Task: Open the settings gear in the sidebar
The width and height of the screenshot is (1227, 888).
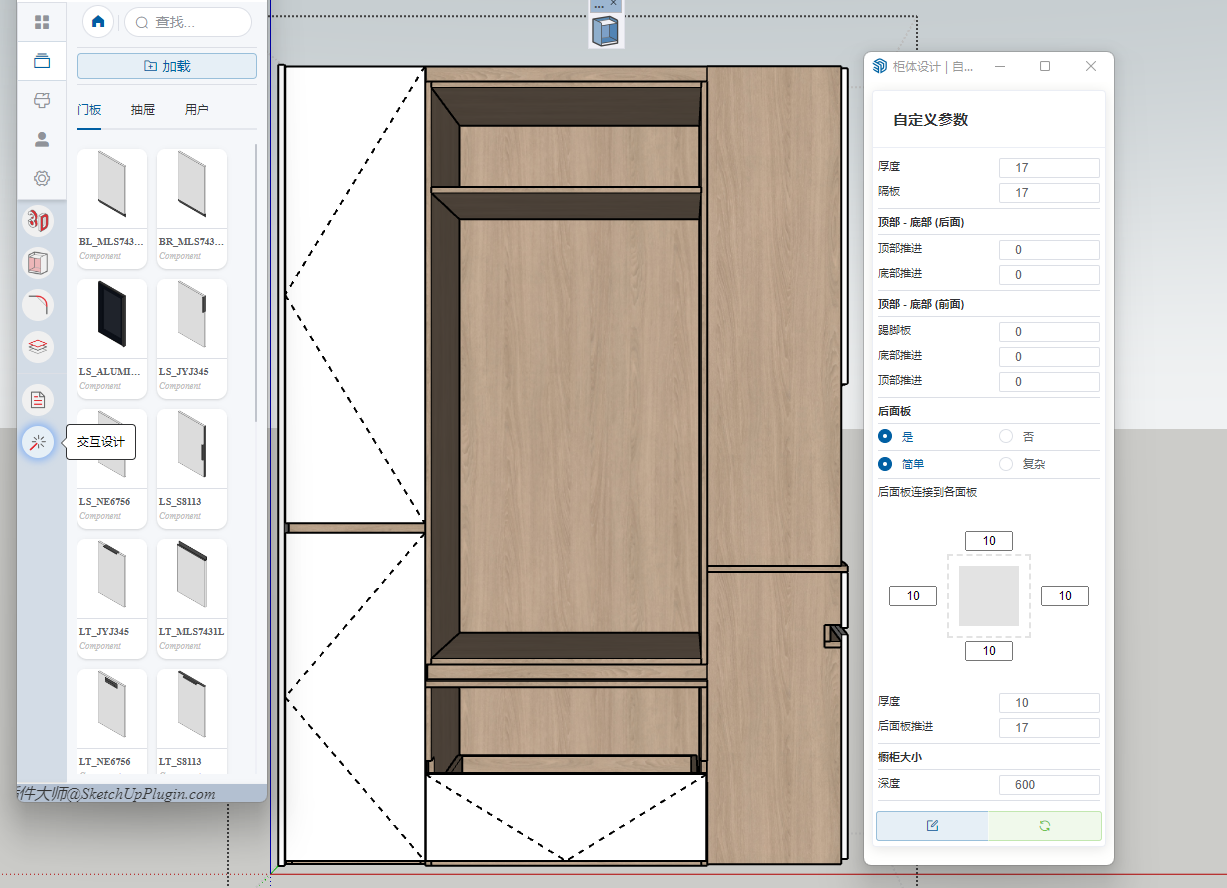Action: pos(42,178)
